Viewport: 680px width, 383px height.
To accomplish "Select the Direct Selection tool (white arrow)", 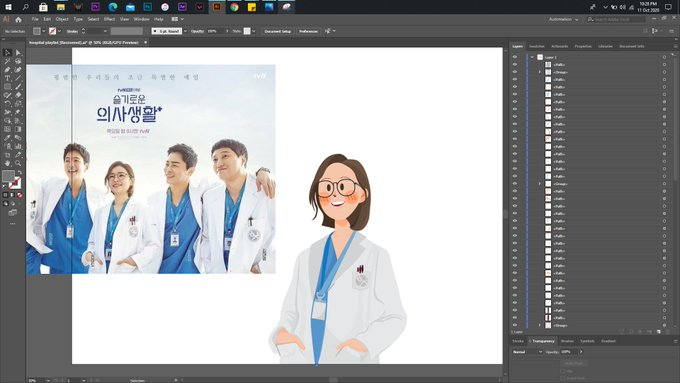I will point(18,52).
